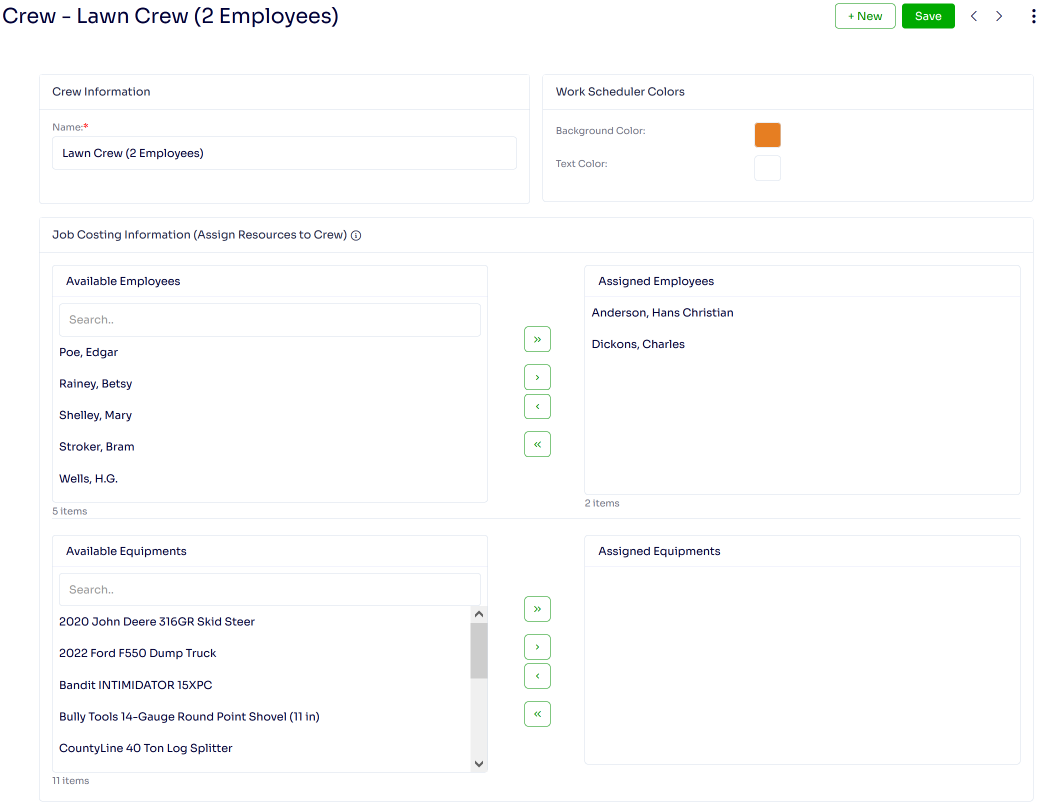This screenshot has width=1041, height=808.
Task: Open the three-dot more options menu
Action: pyautogui.click(x=1033, y=16)
